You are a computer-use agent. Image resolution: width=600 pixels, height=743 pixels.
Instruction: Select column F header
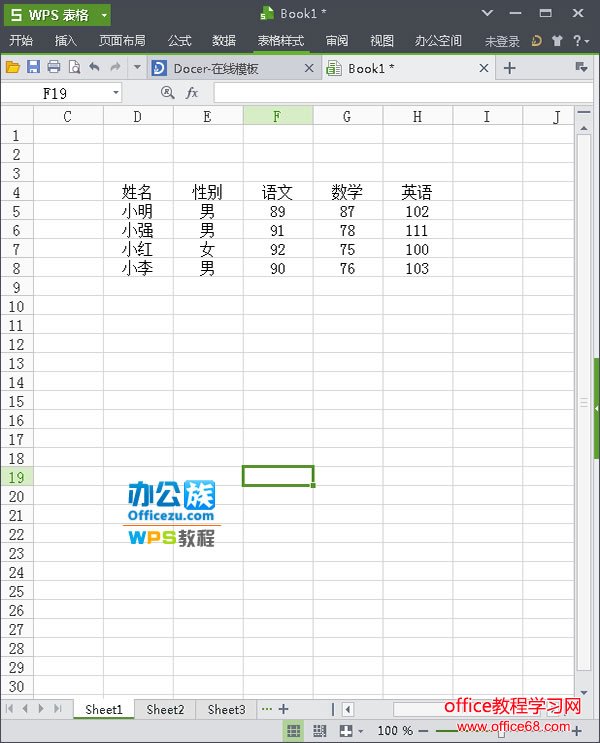(278, 116)
